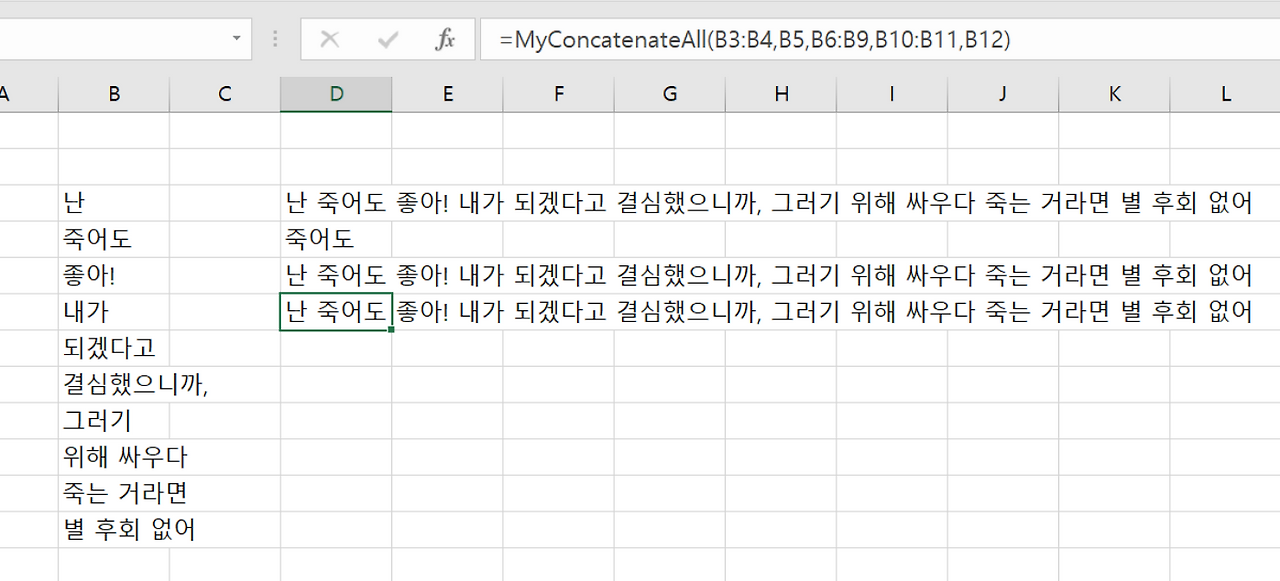Select the cell containing 내가

[113, 311]
